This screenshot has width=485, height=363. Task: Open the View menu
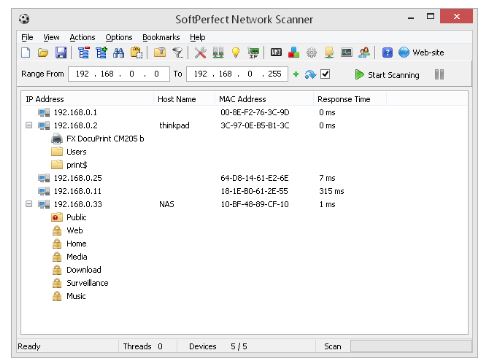(x=51, y=37)
